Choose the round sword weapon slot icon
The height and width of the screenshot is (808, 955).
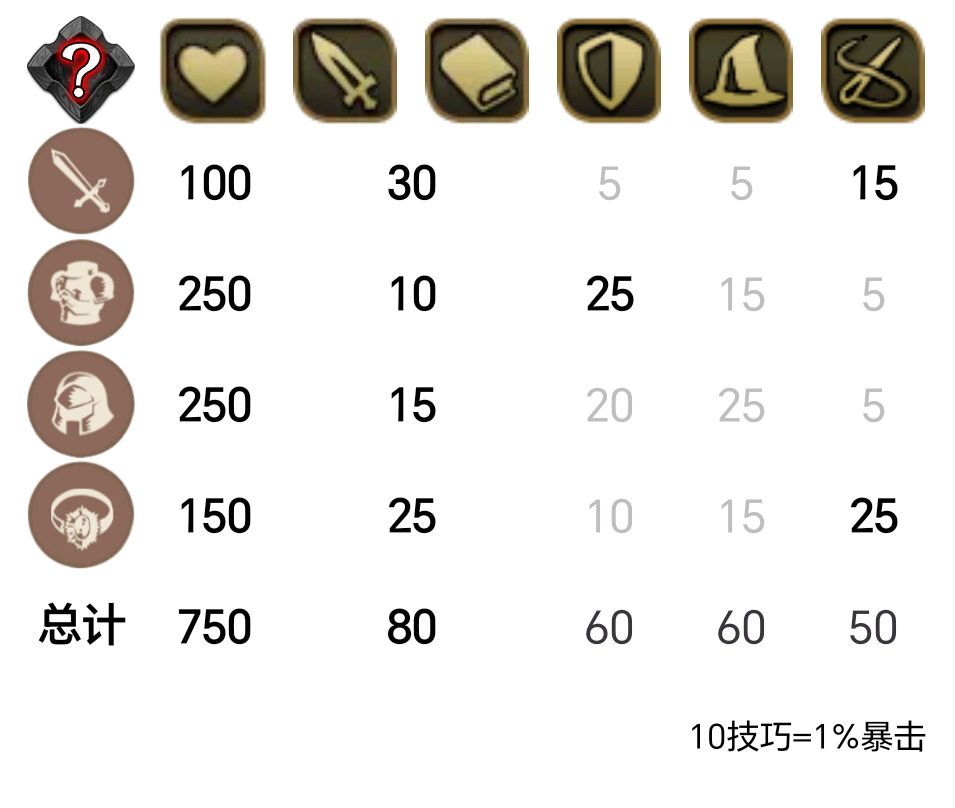81,182
